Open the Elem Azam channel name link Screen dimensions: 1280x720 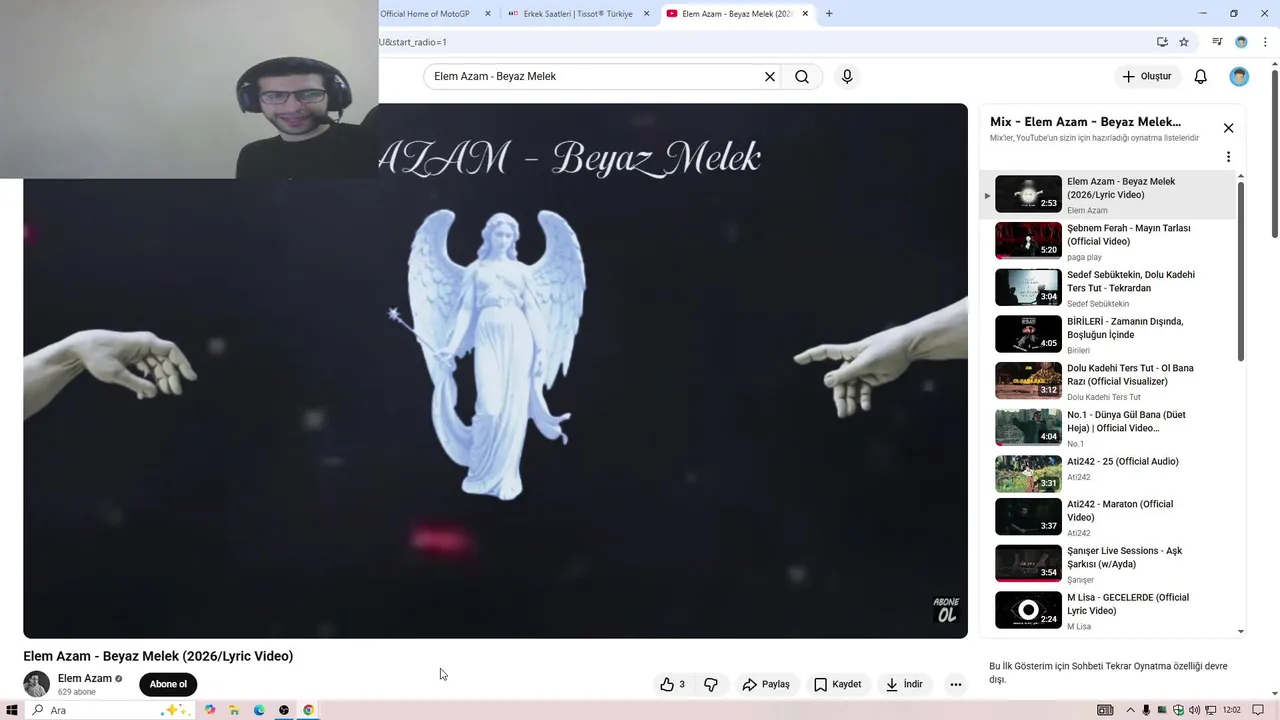[x=85, y=678]
